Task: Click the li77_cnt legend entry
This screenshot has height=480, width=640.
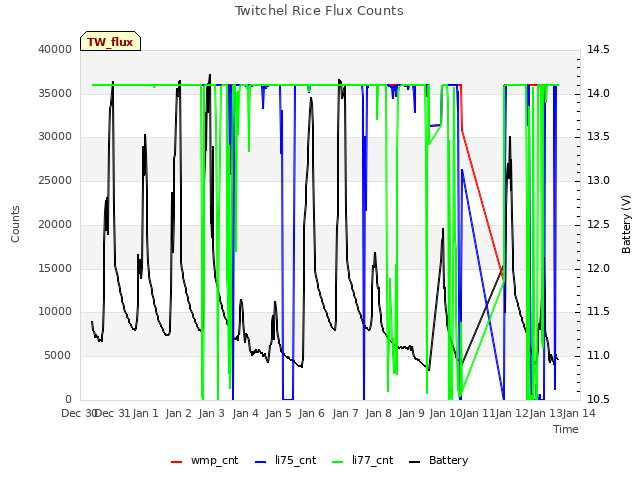Action: click(363, 460)
